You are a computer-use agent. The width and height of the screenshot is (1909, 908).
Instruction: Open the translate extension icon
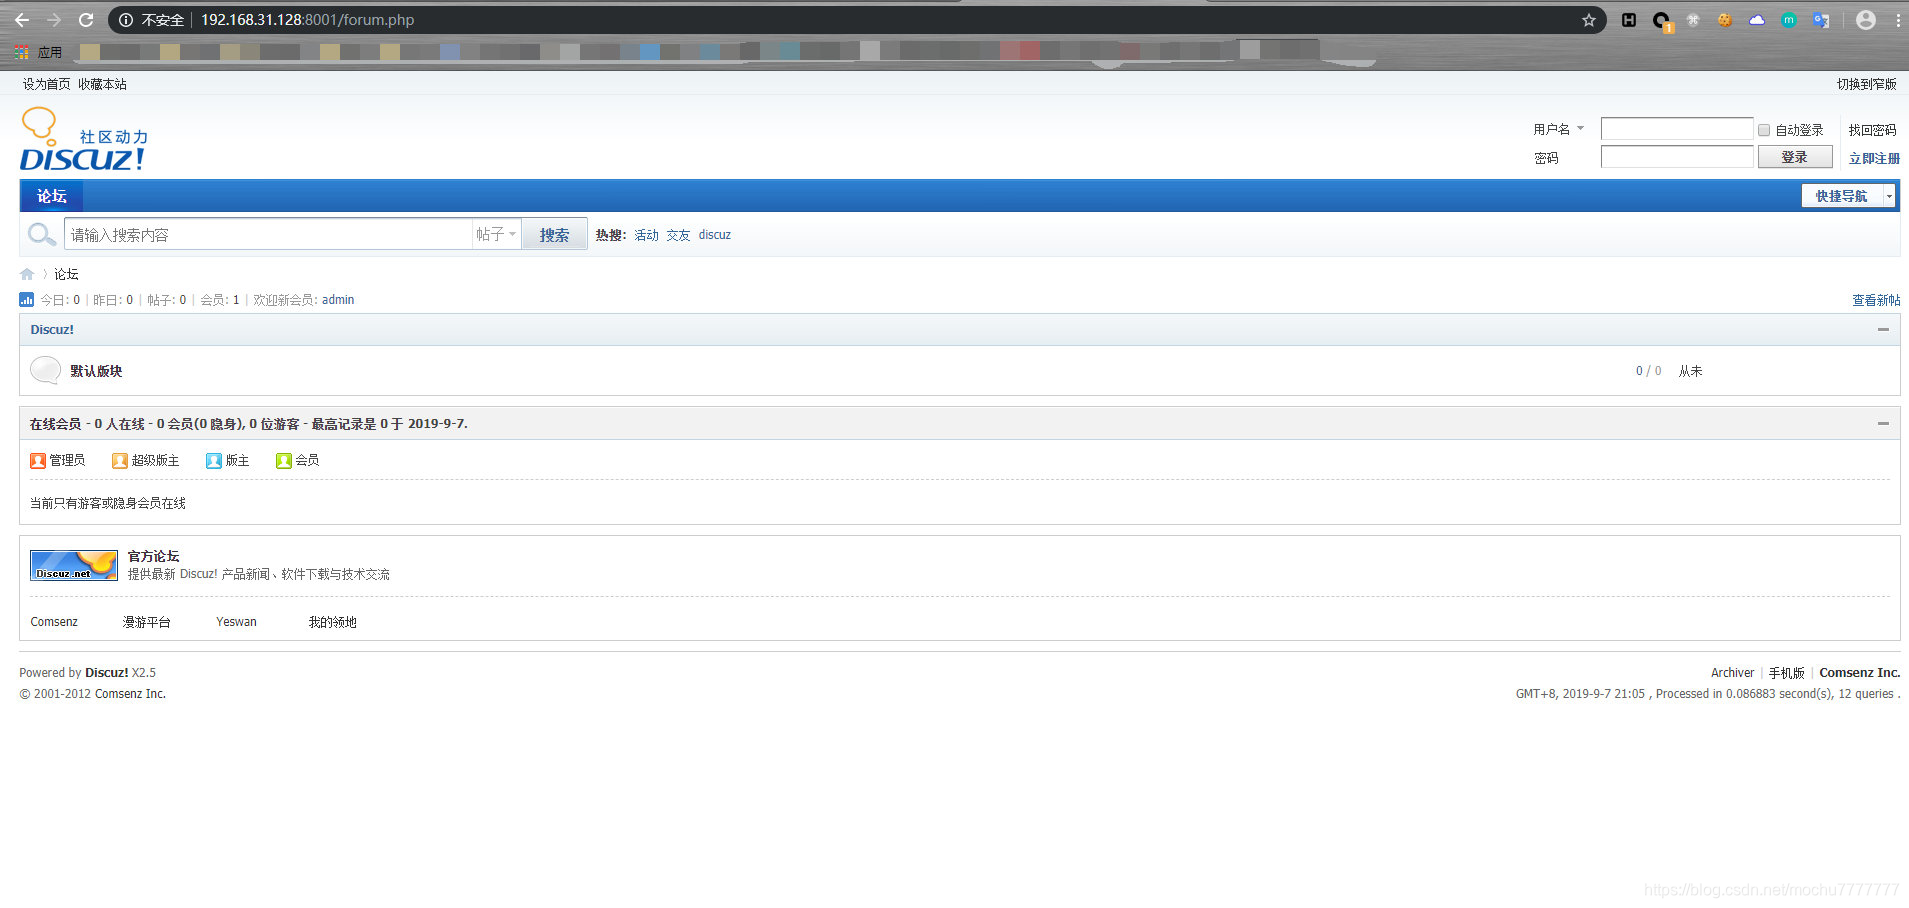[x=1821, y=20]
